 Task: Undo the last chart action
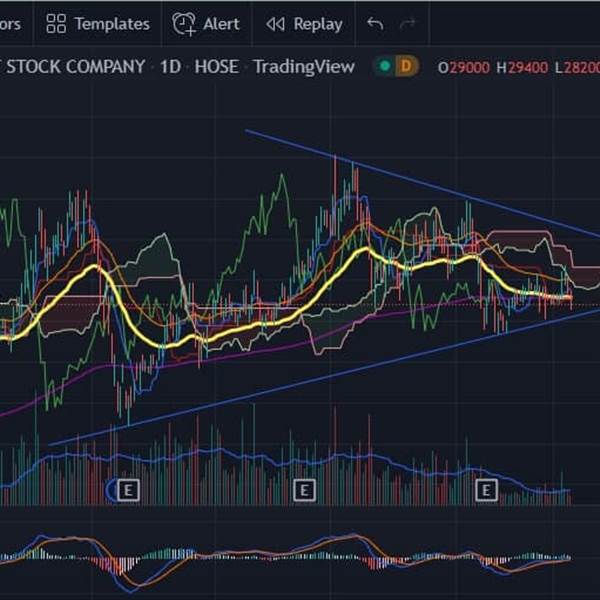[375, 24]
